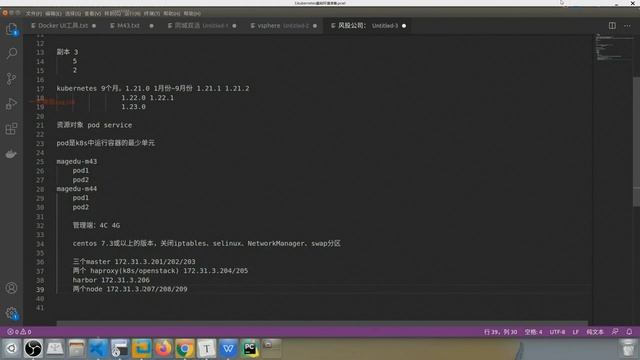Viewport: 640px width, 360px height.
Task: Close Docker UI工具.txt tab via its dot
Action: coord(94,26)
